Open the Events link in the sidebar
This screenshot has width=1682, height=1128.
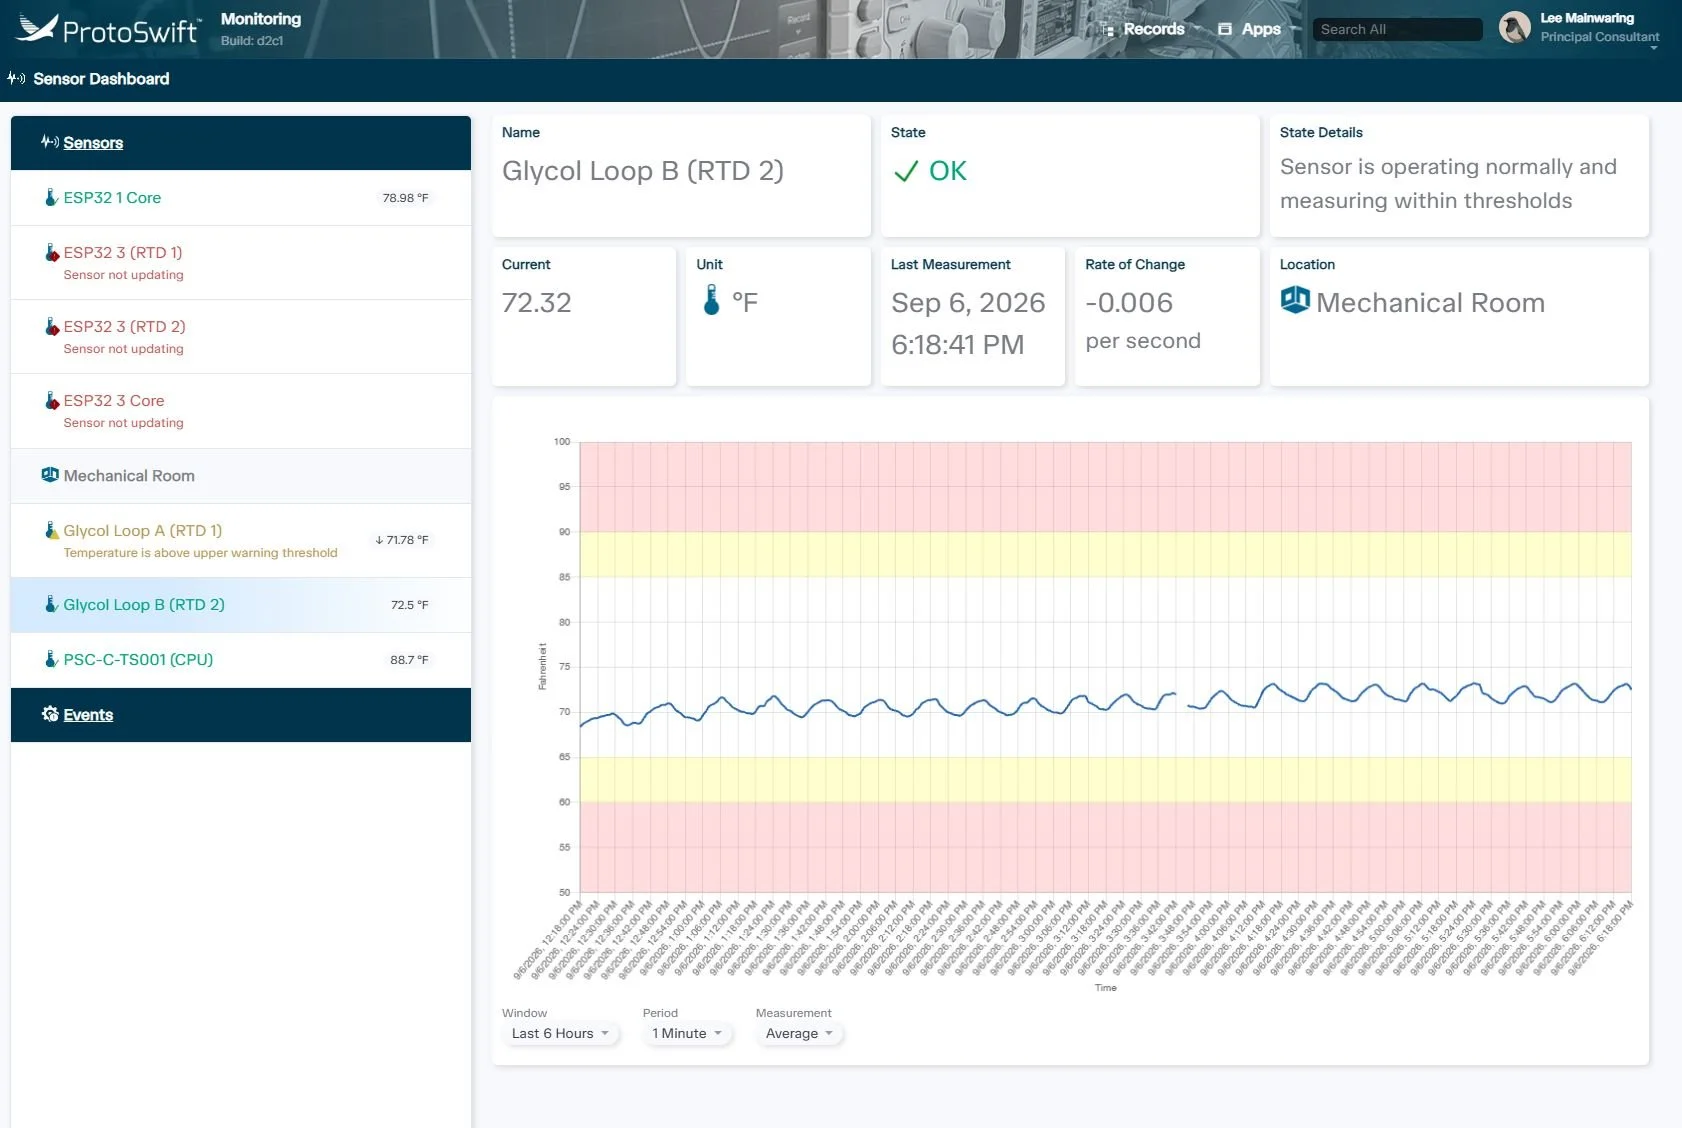coord(88,715)
